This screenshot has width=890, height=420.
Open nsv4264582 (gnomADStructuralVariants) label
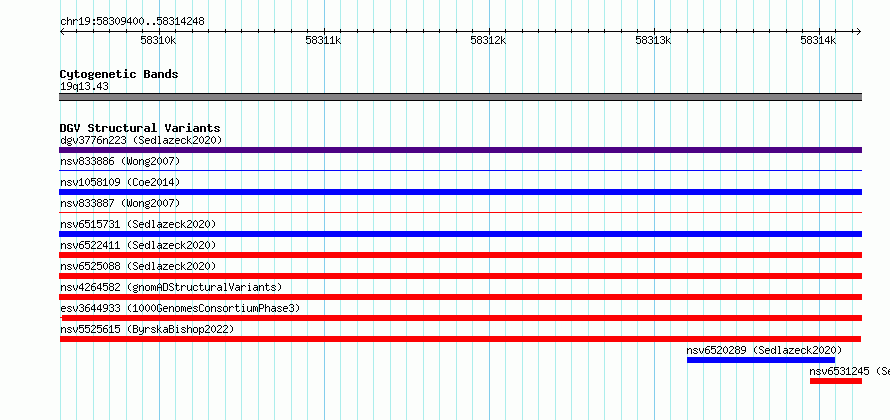171,287
